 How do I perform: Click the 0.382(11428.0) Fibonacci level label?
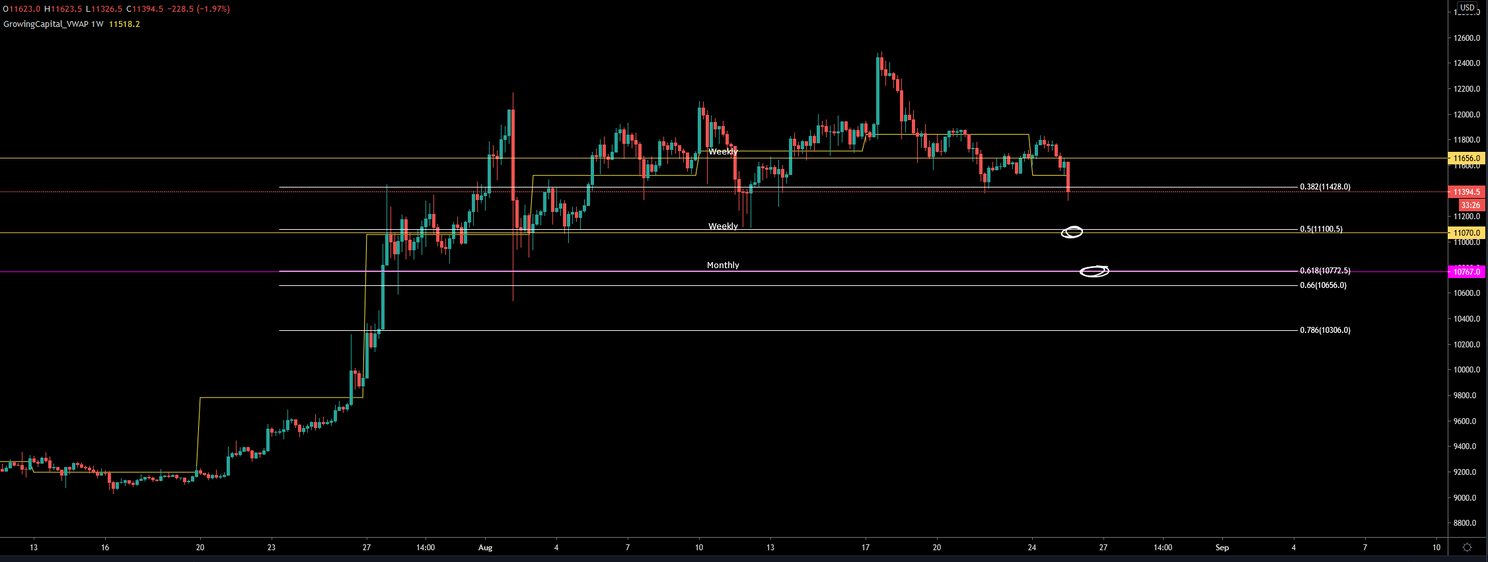(1325, 187)
